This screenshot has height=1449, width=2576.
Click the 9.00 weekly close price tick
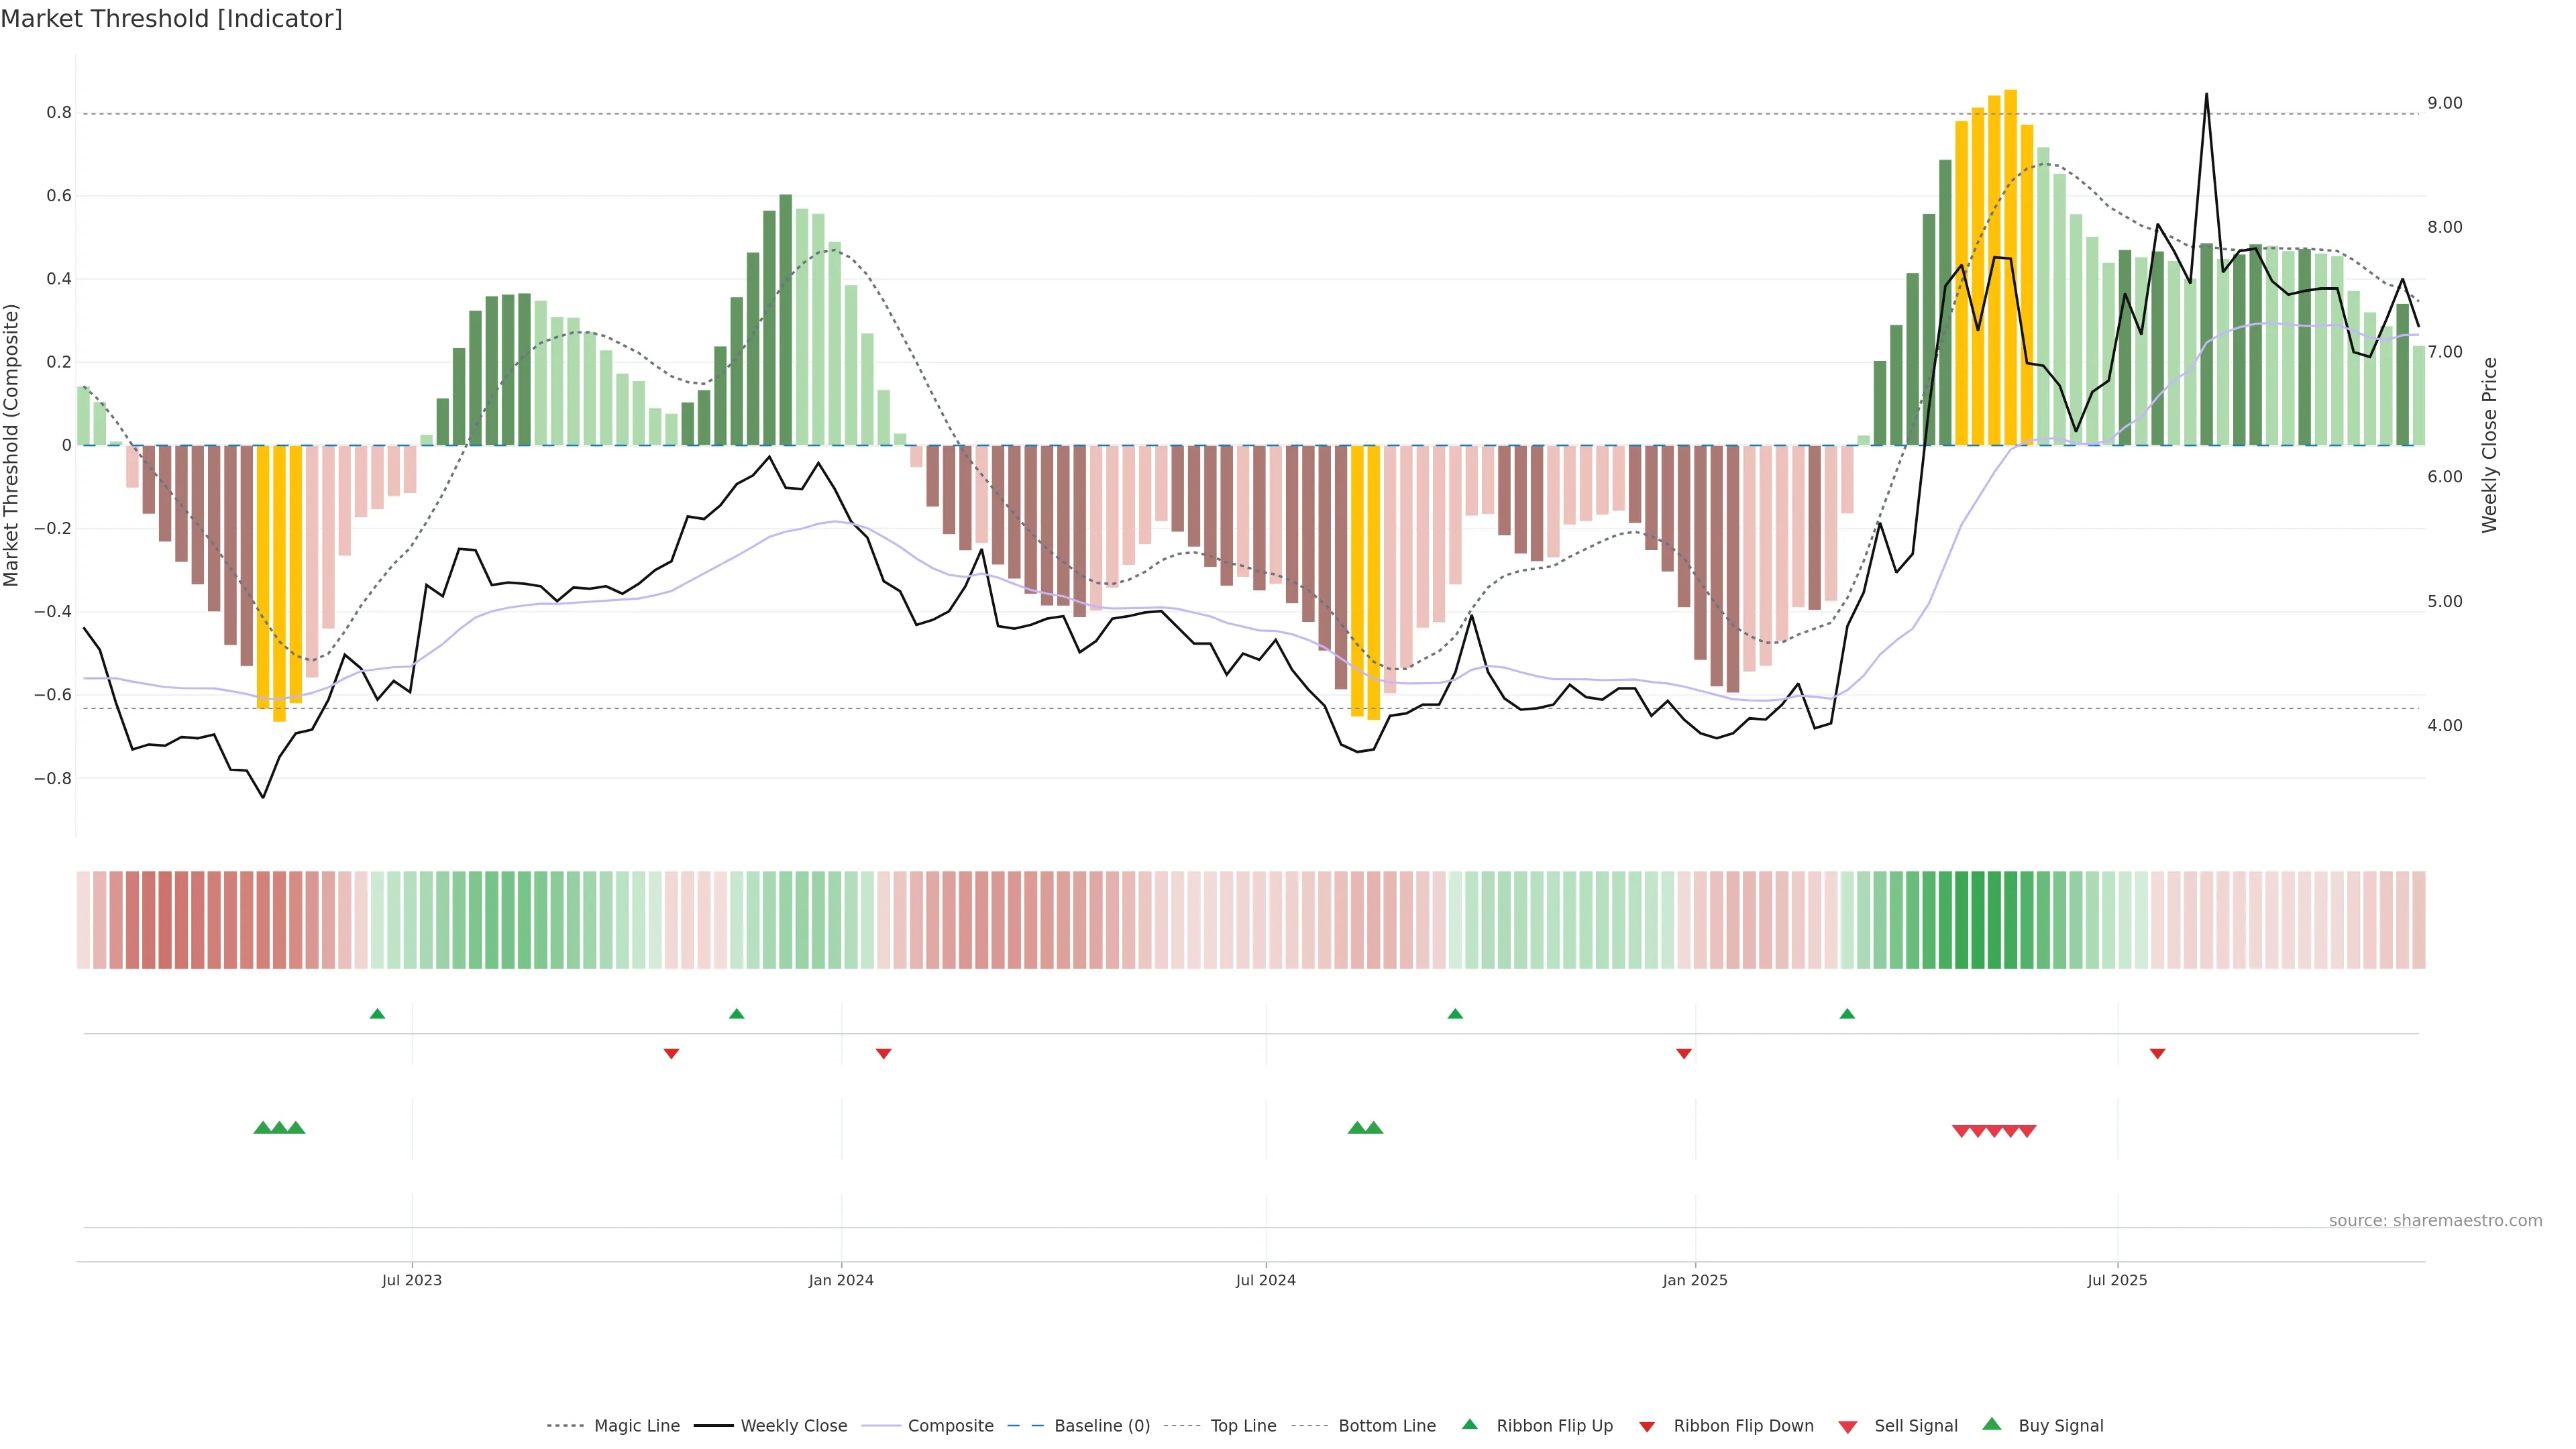[x=2444, y=103]
